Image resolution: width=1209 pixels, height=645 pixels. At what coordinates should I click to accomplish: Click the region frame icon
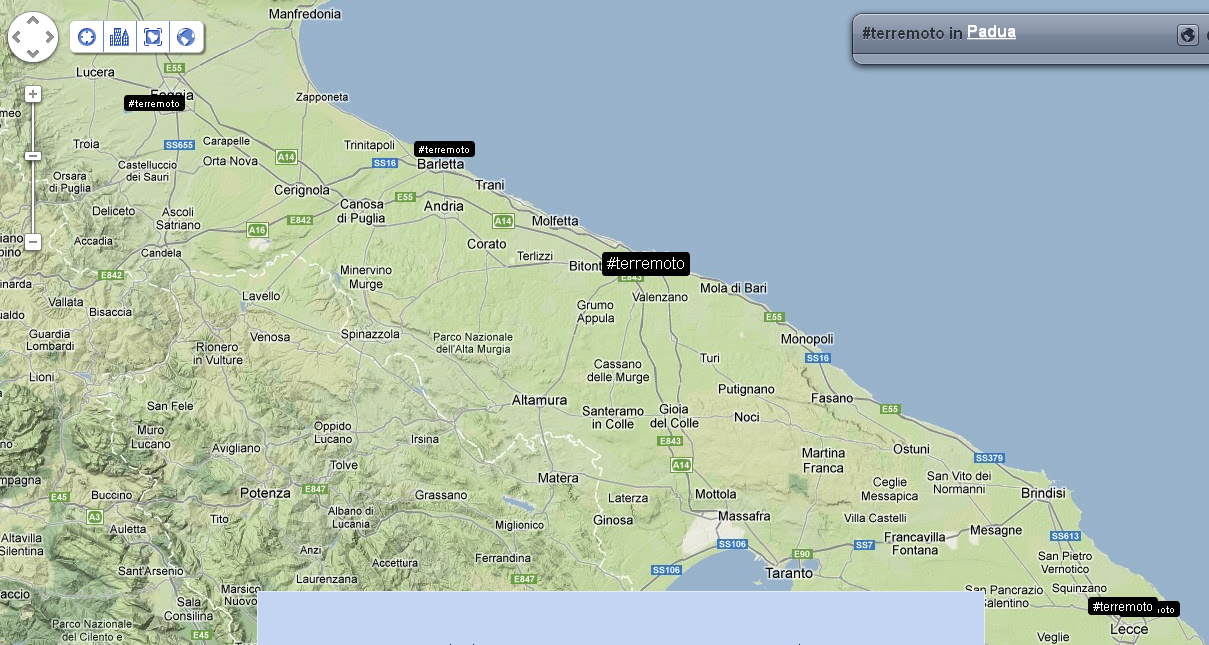click(153, 37)
